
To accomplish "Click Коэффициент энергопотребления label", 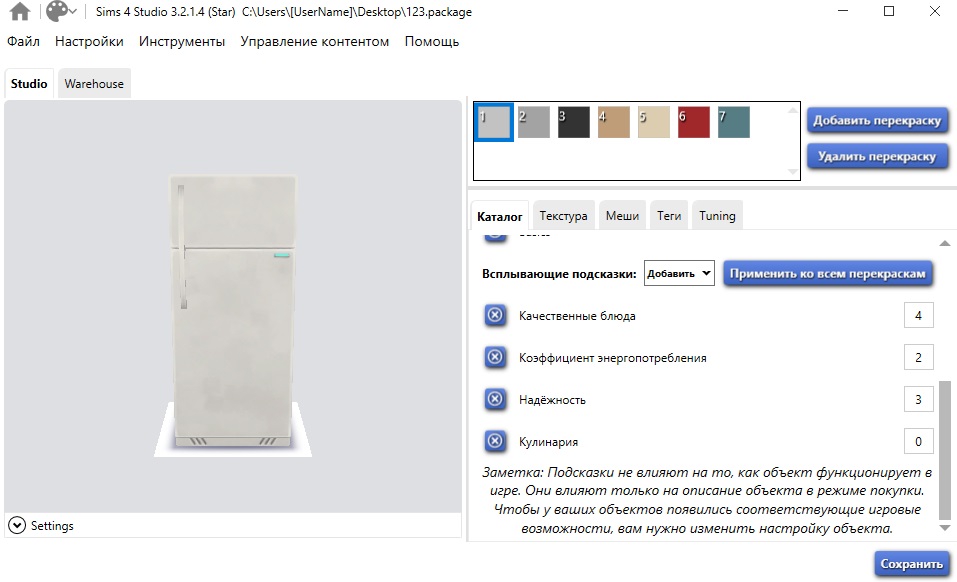I will 612,358.
